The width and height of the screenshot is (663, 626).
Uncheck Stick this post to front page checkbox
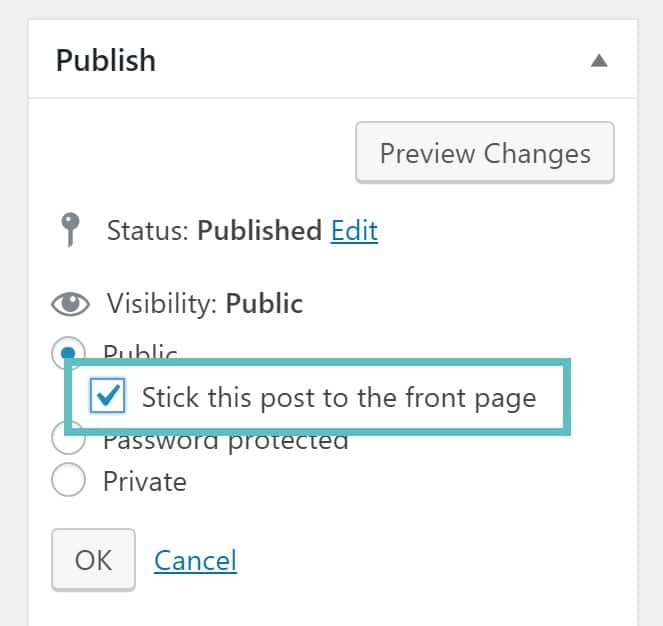pos(107,397)
